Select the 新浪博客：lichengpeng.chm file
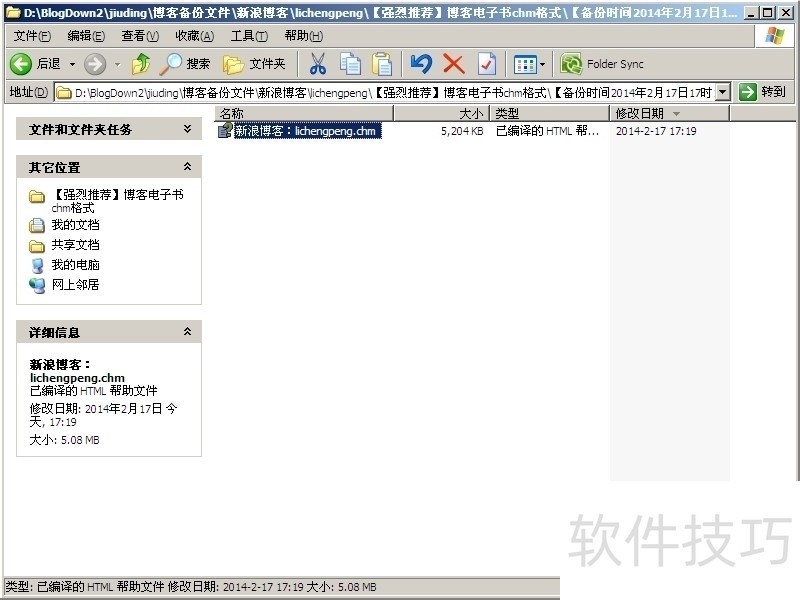The width and height of the screenshot is (800, 600). (306, 131)
